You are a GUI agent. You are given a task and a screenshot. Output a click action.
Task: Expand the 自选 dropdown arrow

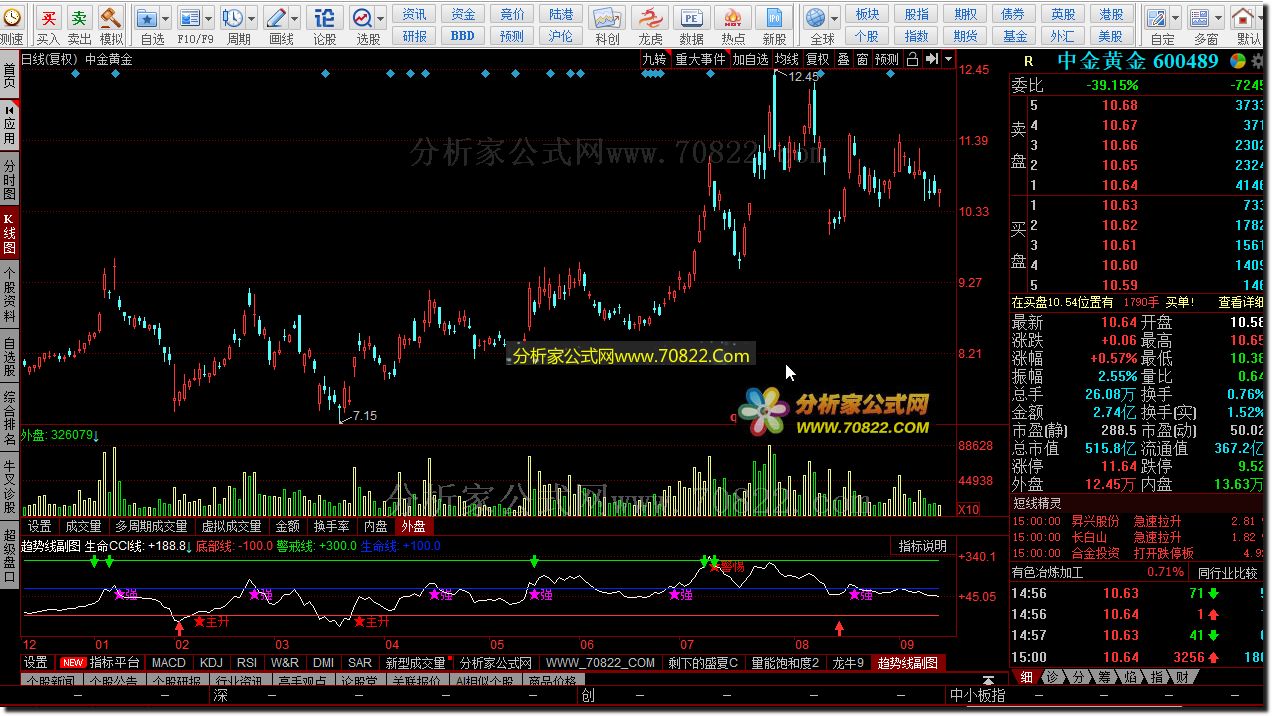[166, 18]
